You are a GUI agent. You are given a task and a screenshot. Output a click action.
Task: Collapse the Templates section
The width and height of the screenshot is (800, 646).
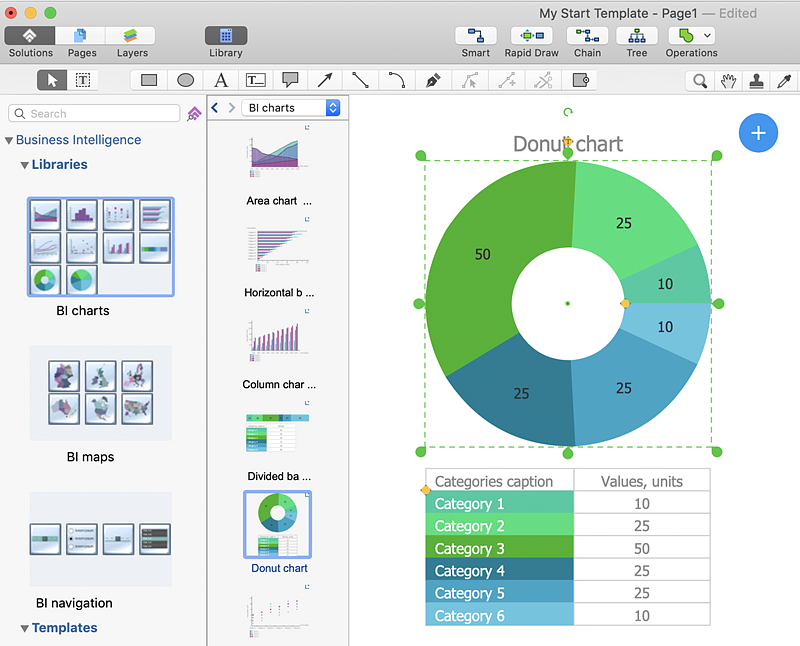(24, 628)
